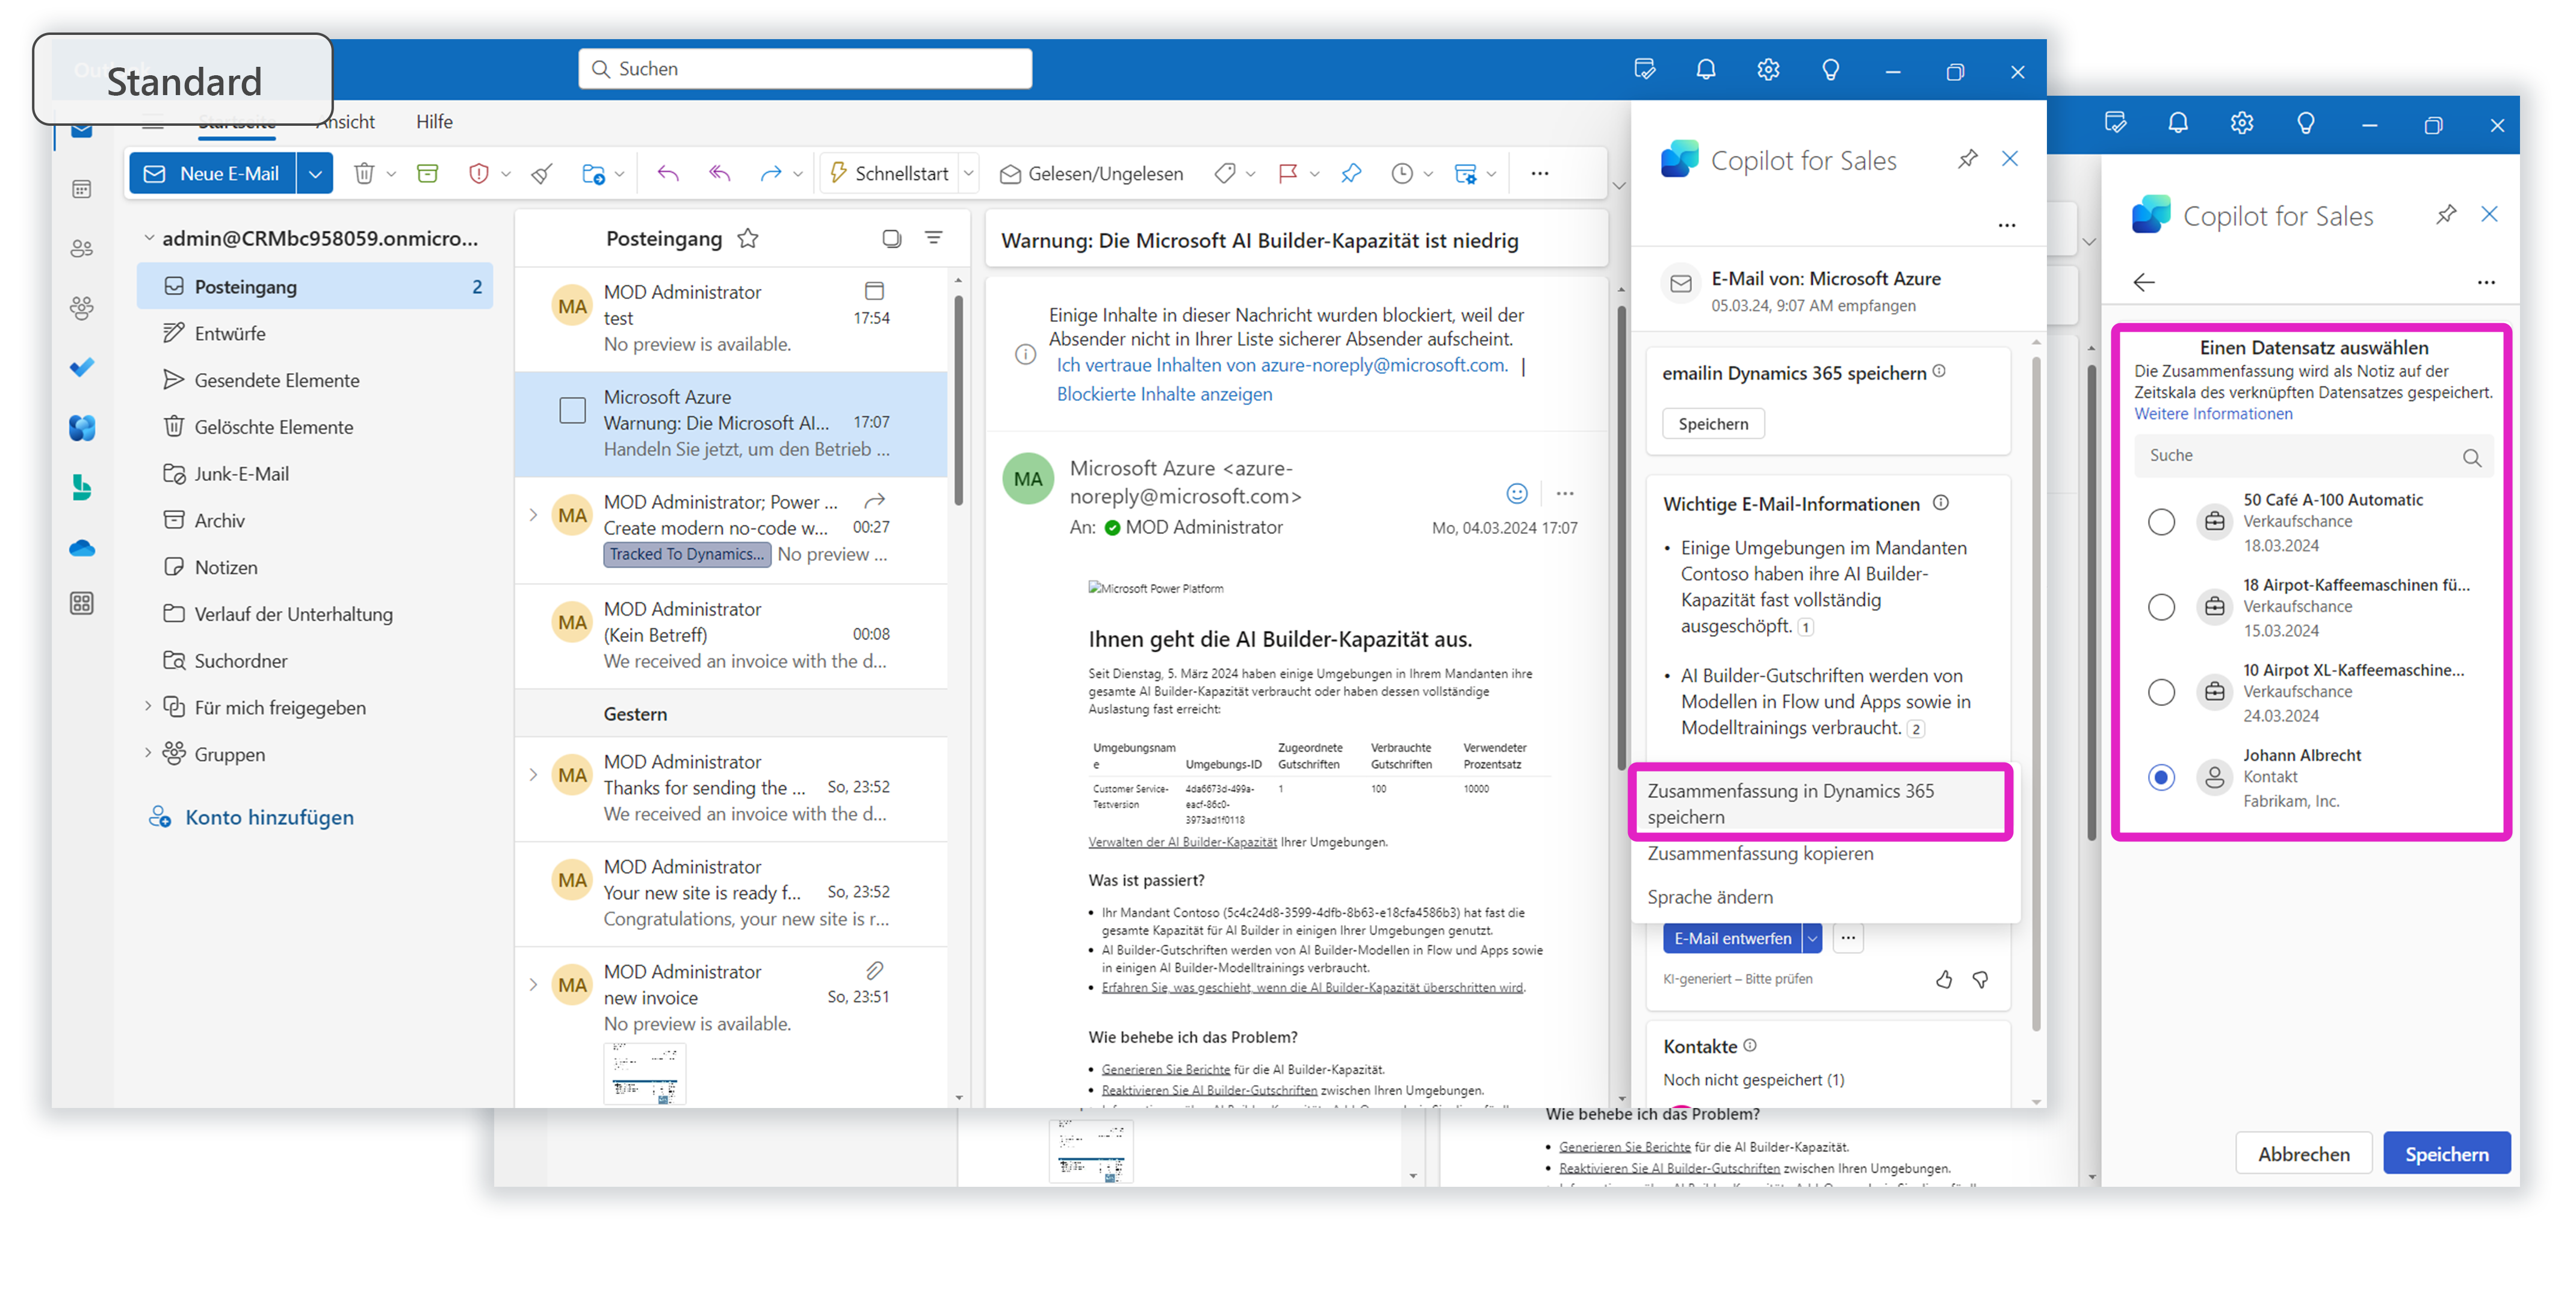Click the thumbs up feedback icon
This screenshot has height=1300, width=2576.
[x=1943, y=979]
